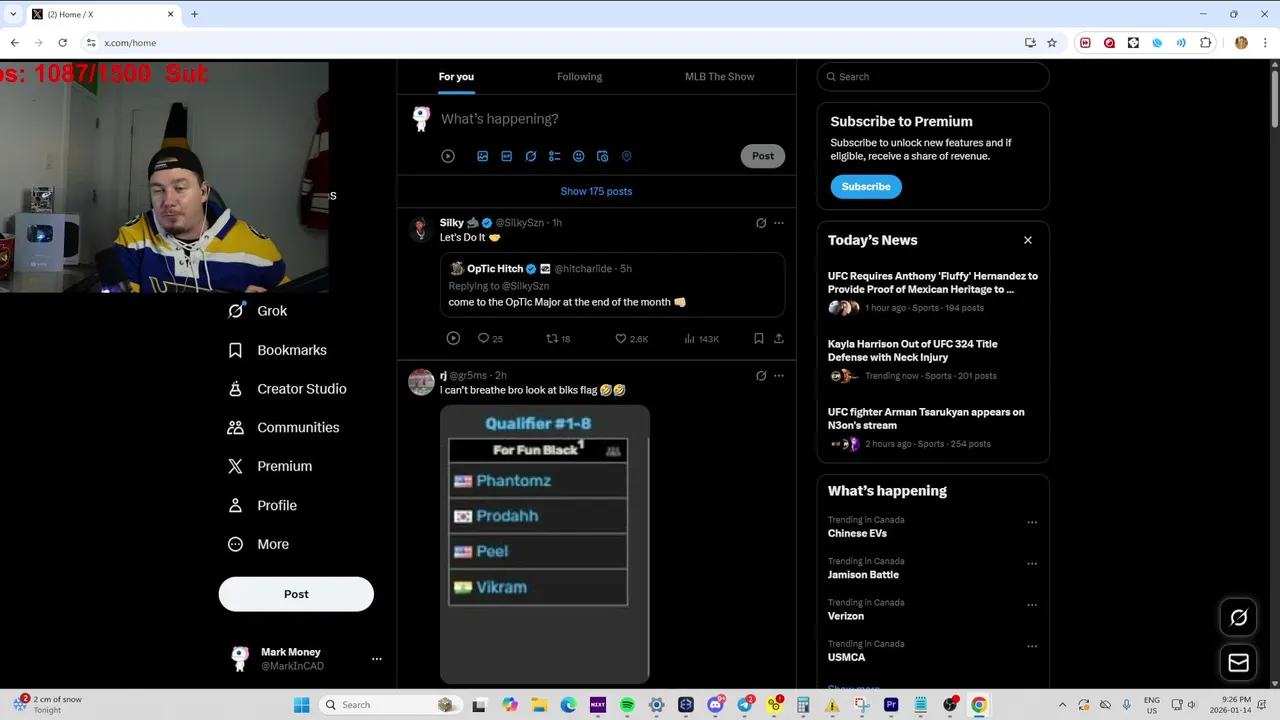Image resolution: width=1280 pixels, height=720 pixels.
Task: Open Premium in the sidebar
Action: coord(270,466)
